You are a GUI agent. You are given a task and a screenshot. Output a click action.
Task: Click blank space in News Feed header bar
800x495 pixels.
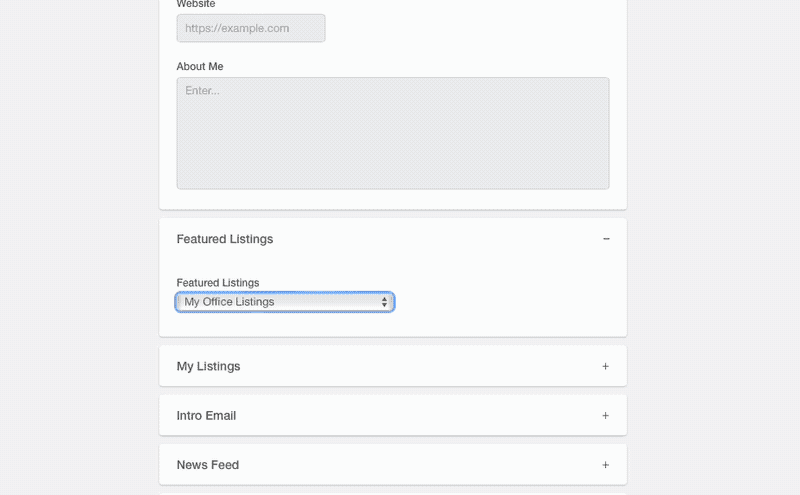[x=420, y=465]
